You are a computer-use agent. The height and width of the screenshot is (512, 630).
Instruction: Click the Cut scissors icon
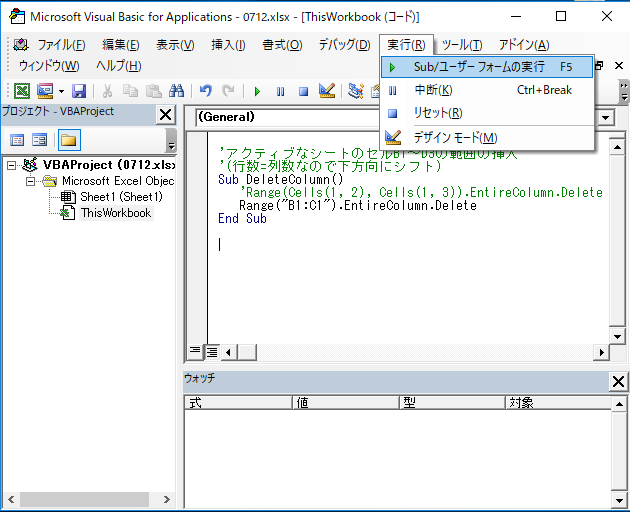[x=107, y=91]
